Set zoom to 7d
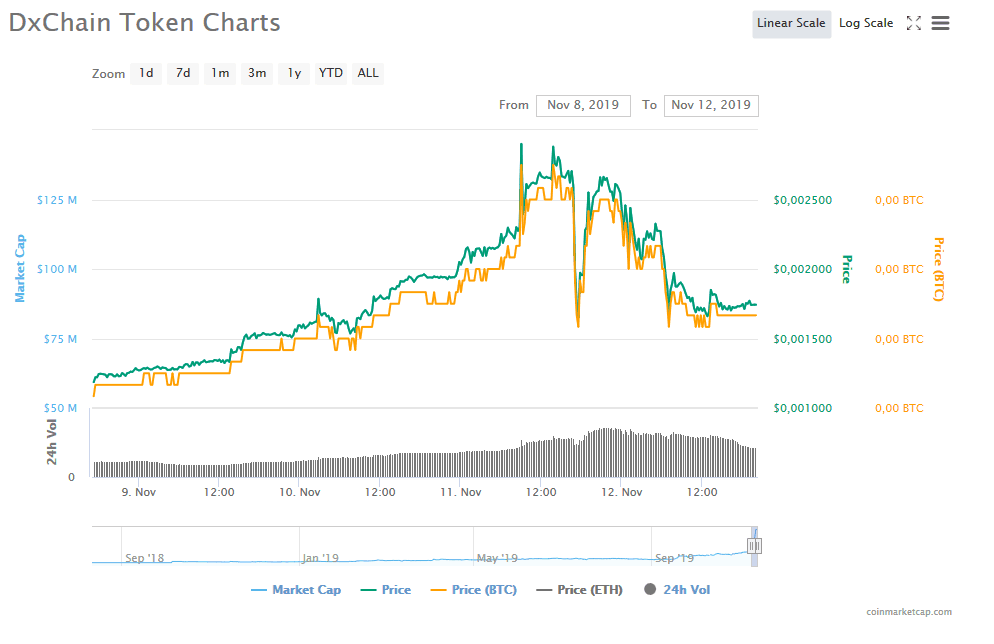Screen dimensions: 994x644 point(183,73)
